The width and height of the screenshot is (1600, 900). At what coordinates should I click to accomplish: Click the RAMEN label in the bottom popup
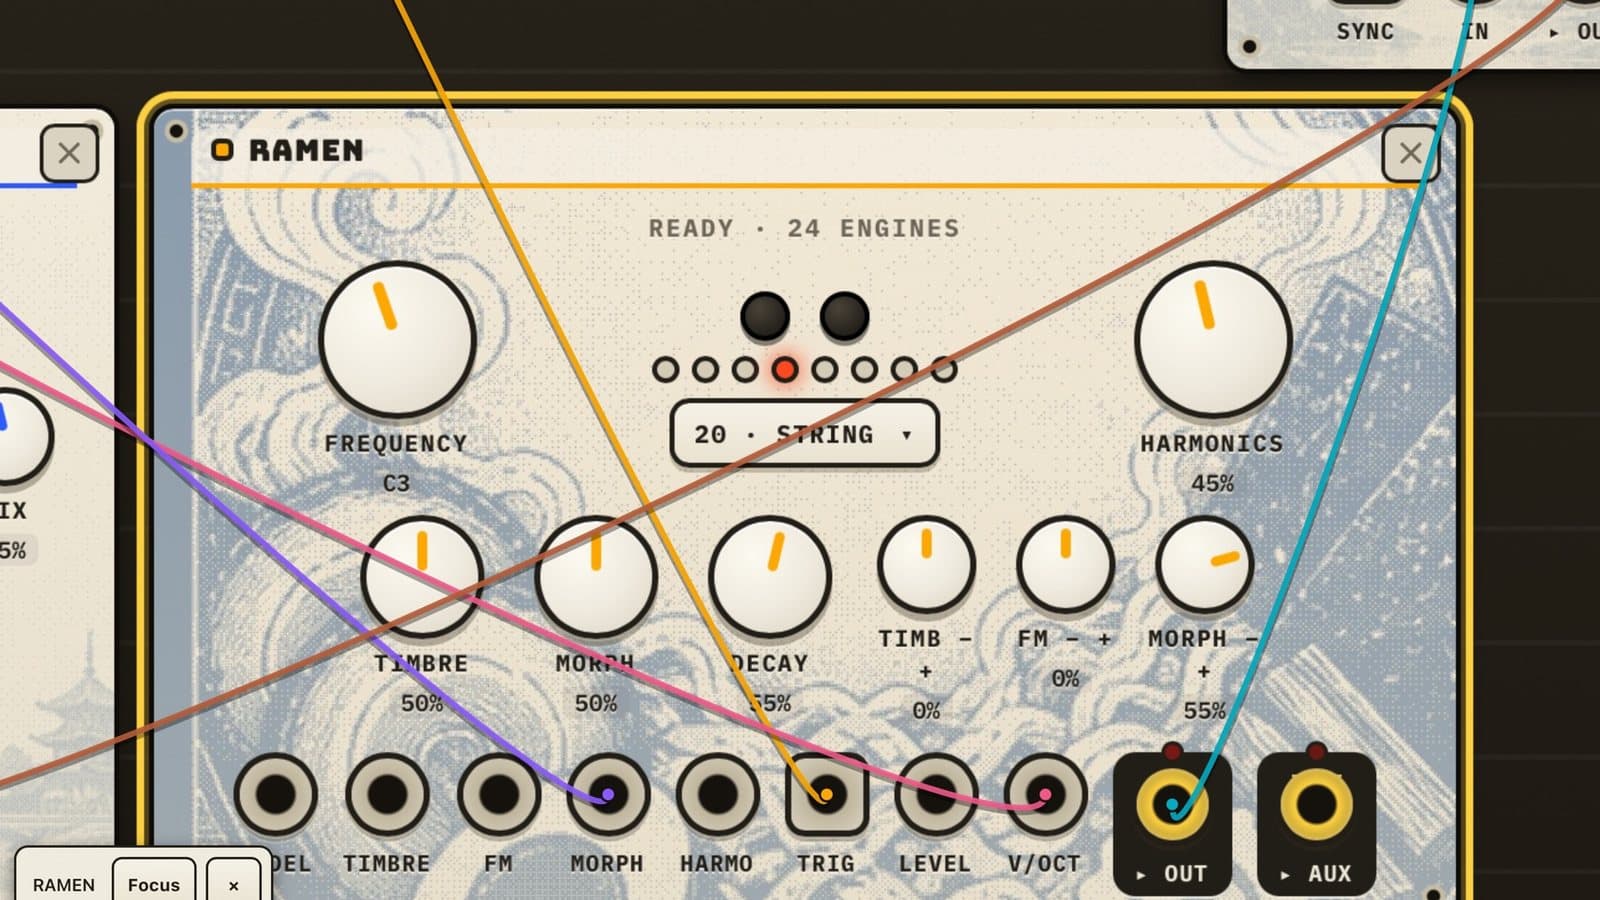[x=64, y=885]
